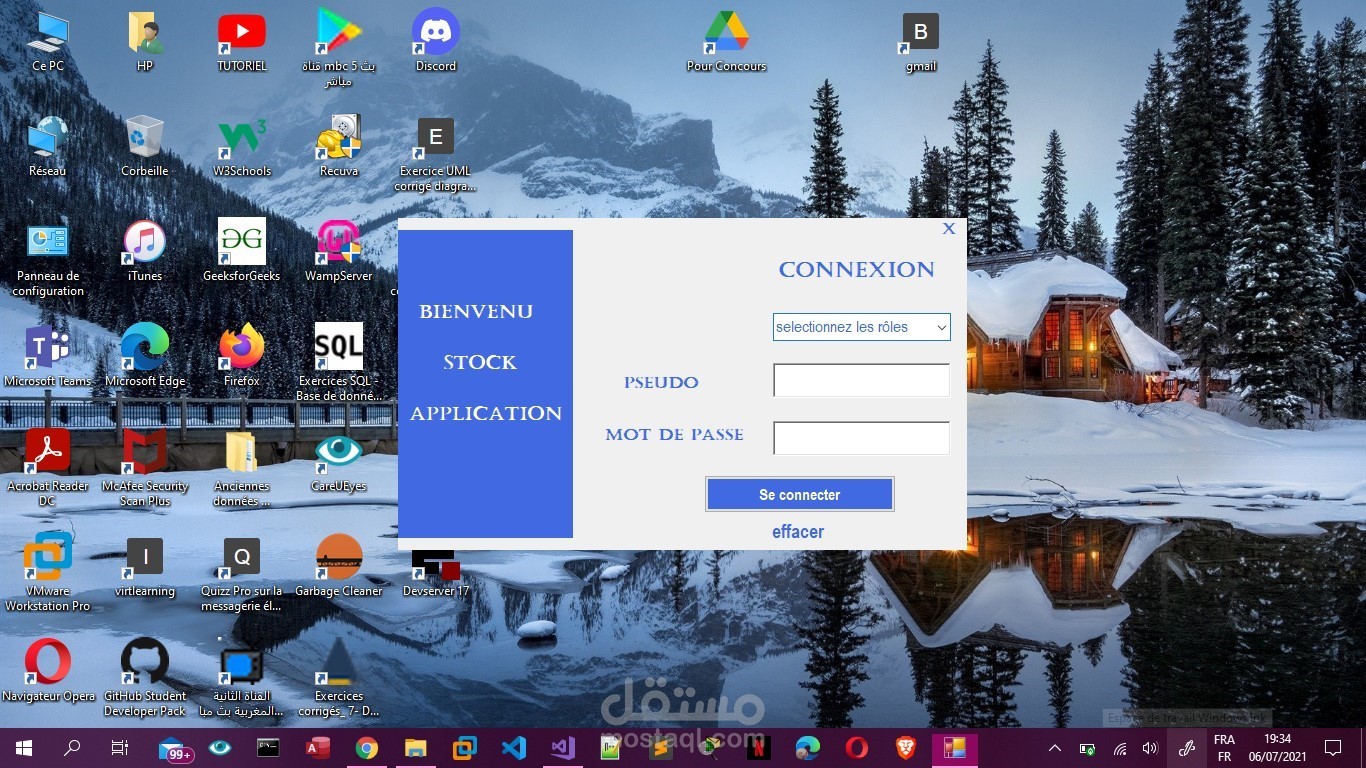The height and width of the screenshot is (768, 1366).
Task: Open Wi-Fi network settings in the tray
Action: (x=1120, y=748)
